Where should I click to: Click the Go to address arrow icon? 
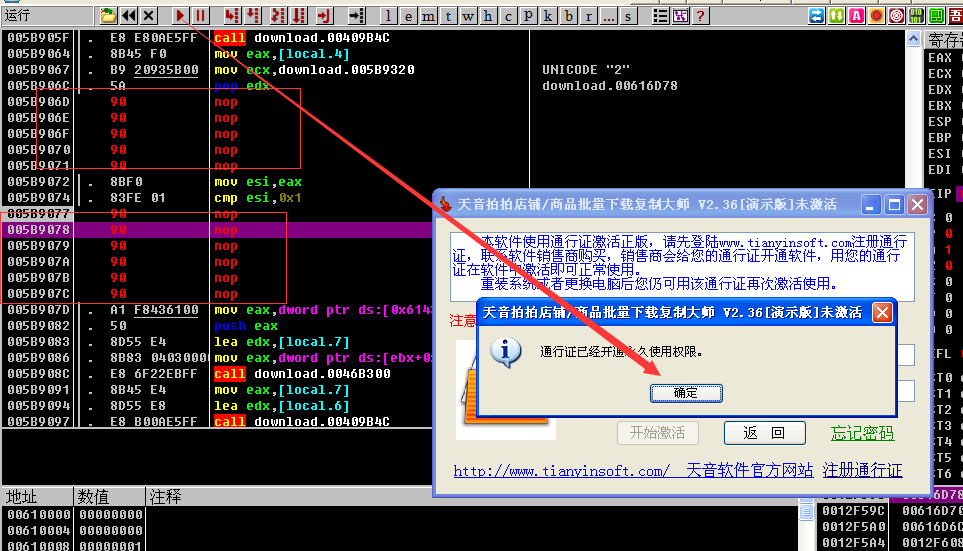tap(353, 16)
